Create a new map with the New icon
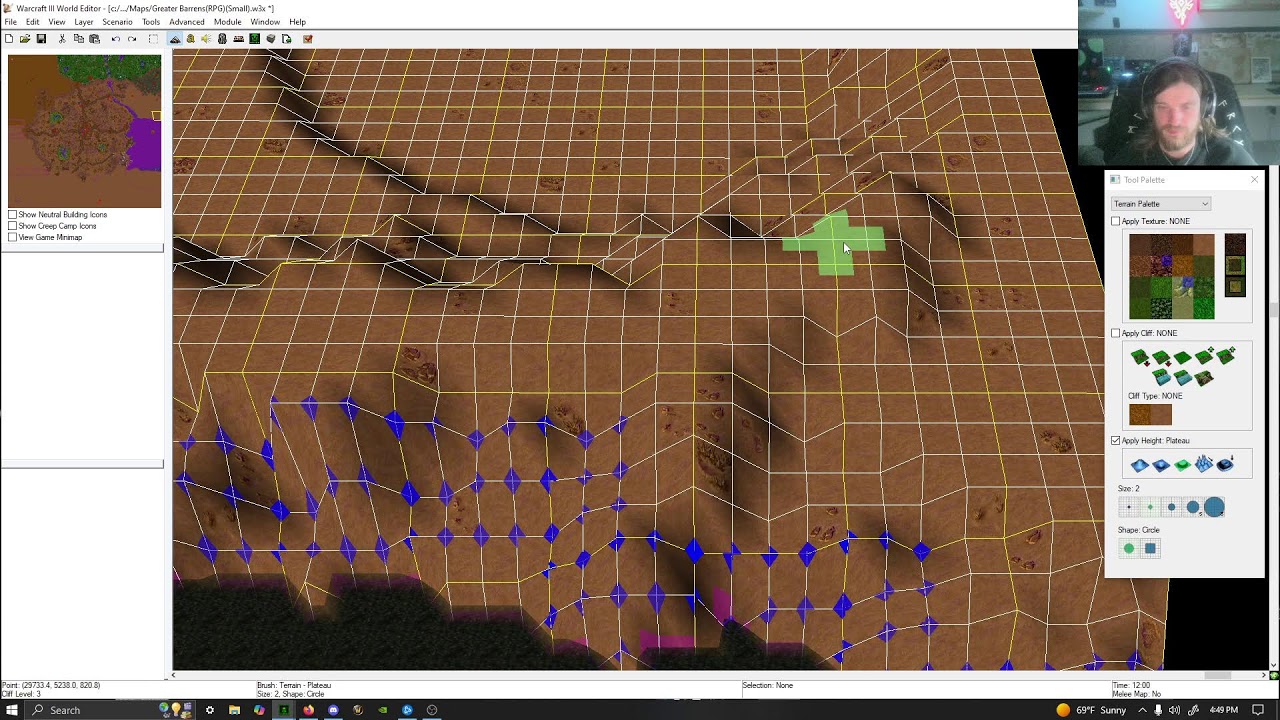This screenshot has width=1280, height=720. 9,39
